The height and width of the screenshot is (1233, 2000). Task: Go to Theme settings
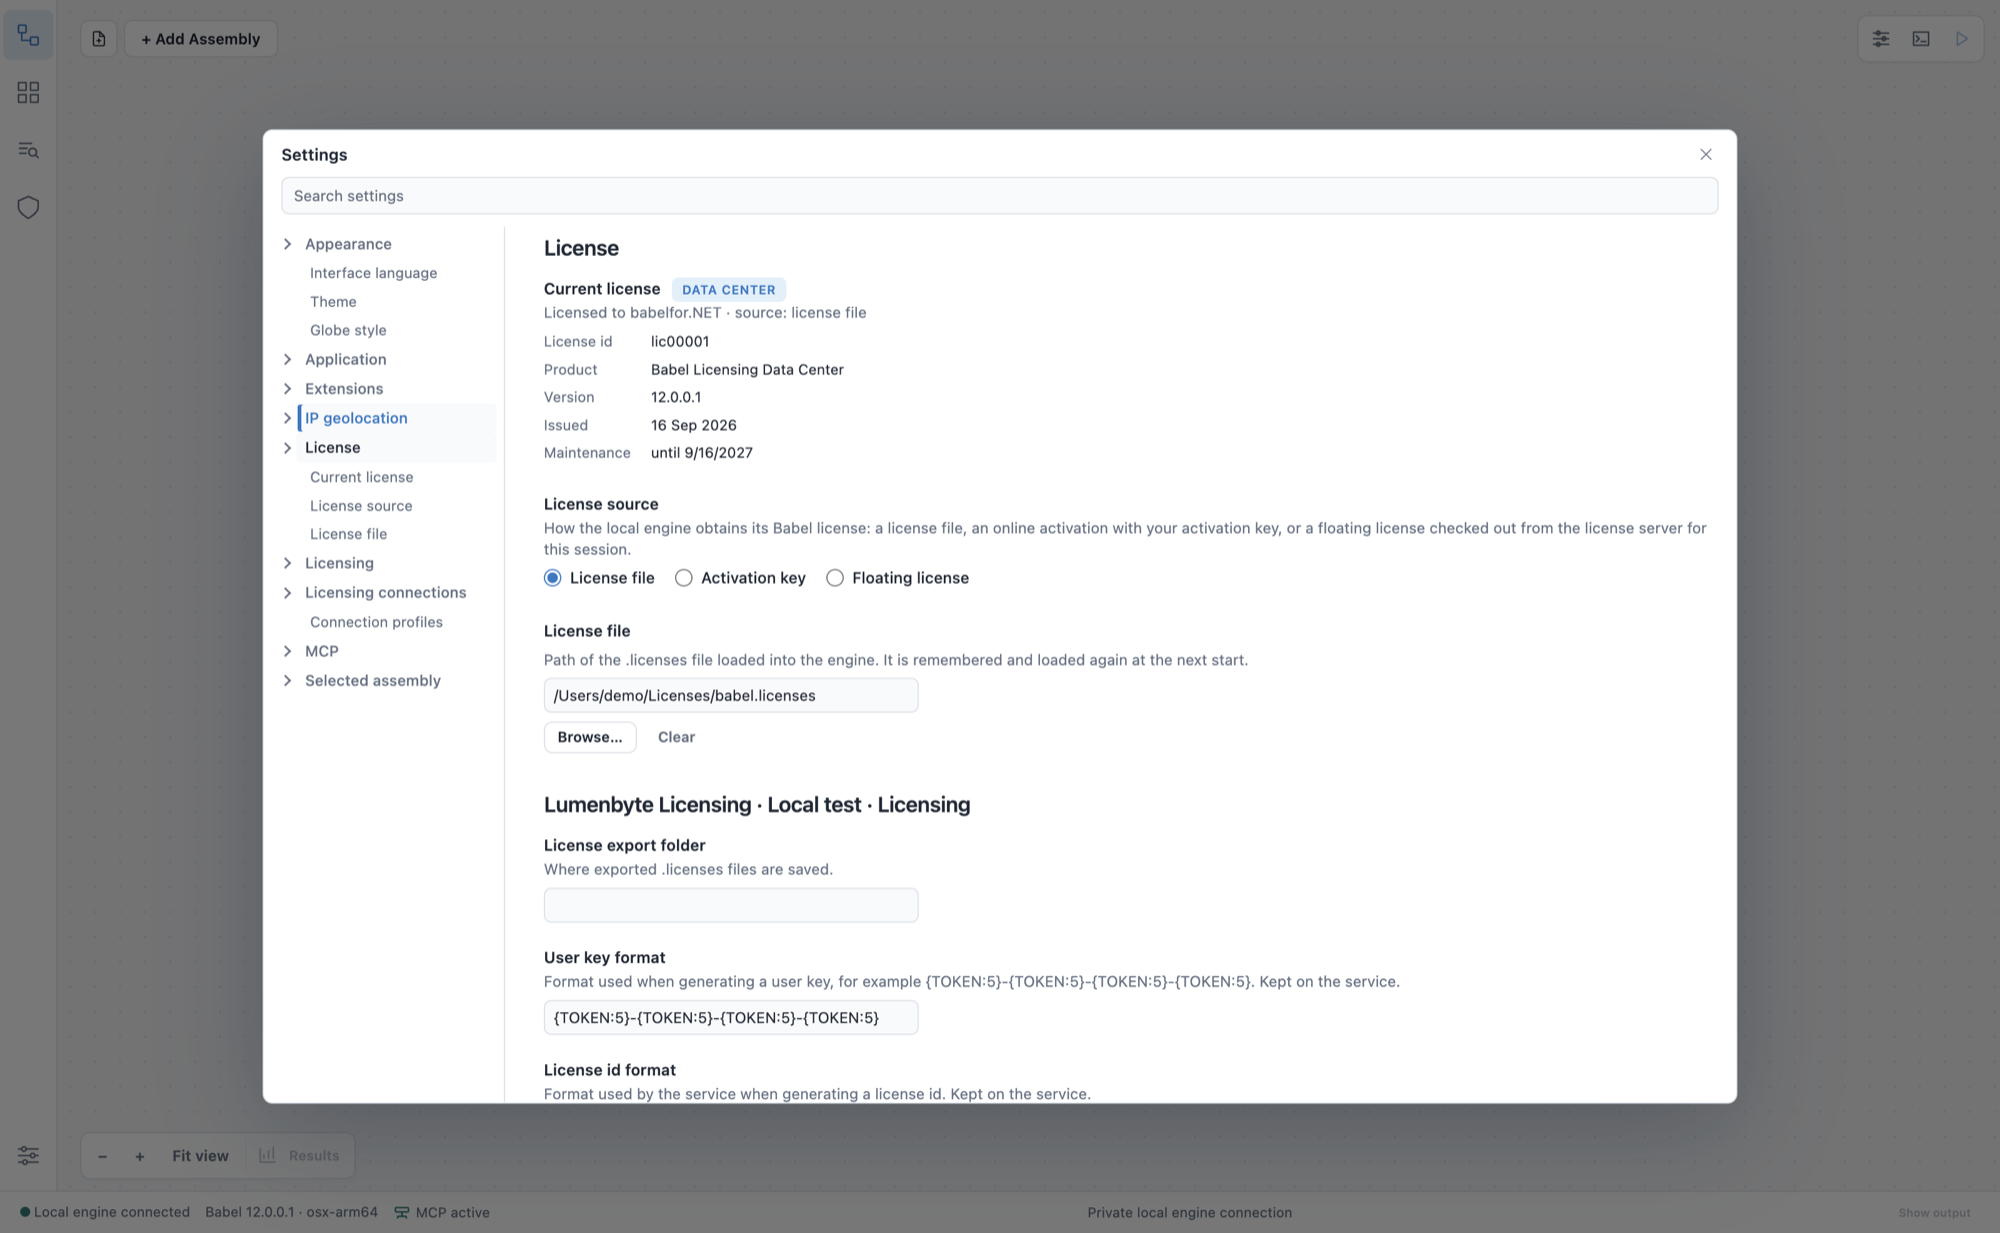[333, 301]
